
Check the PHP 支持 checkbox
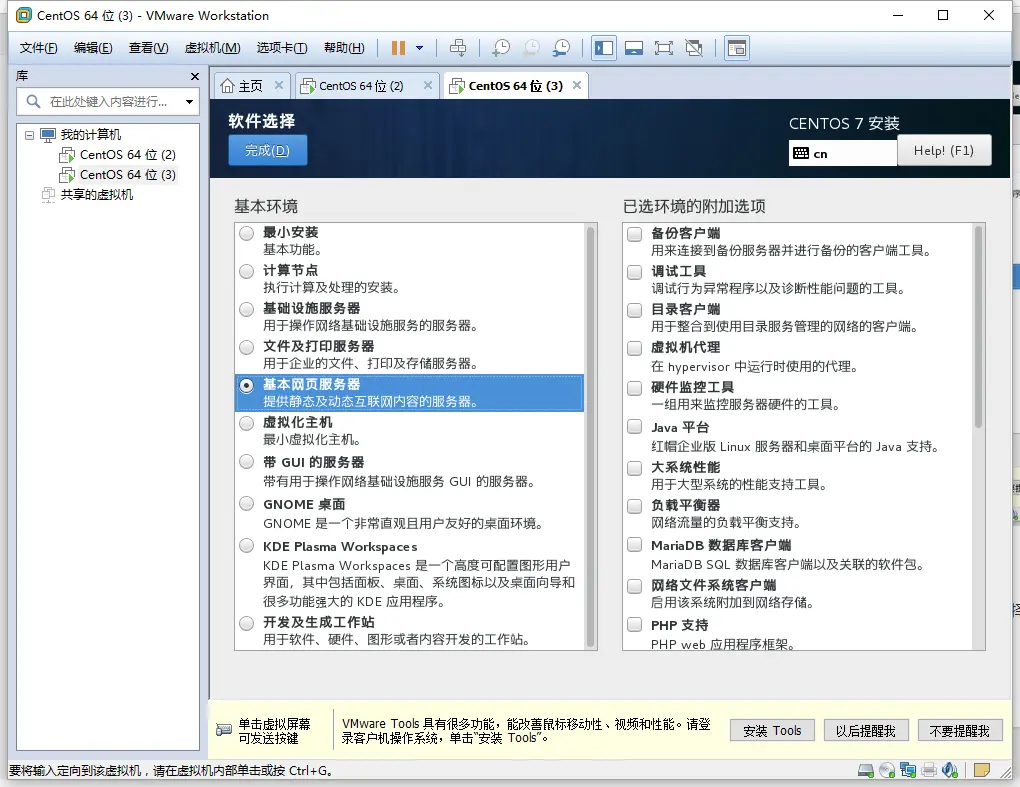coord(634,625)
